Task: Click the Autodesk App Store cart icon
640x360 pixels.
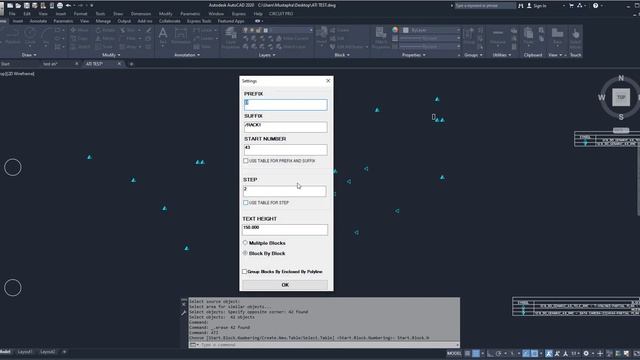Action: coord(571,6)
